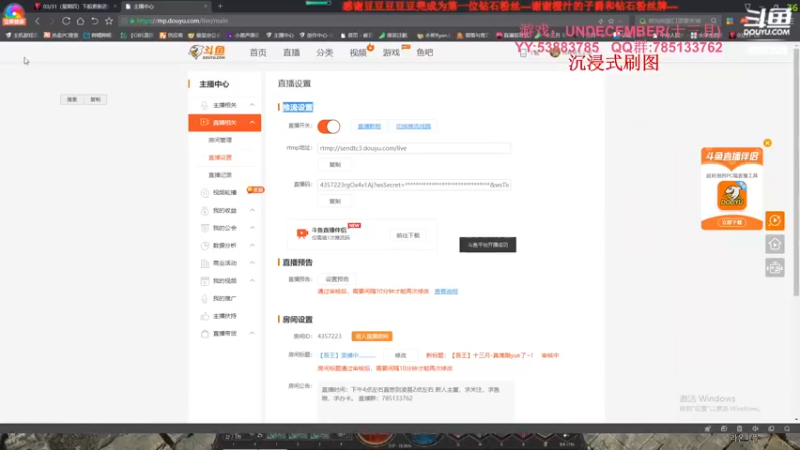Expand the 我的收益 section chevron
The image size is (800, 450).
[x=252, y=210]
